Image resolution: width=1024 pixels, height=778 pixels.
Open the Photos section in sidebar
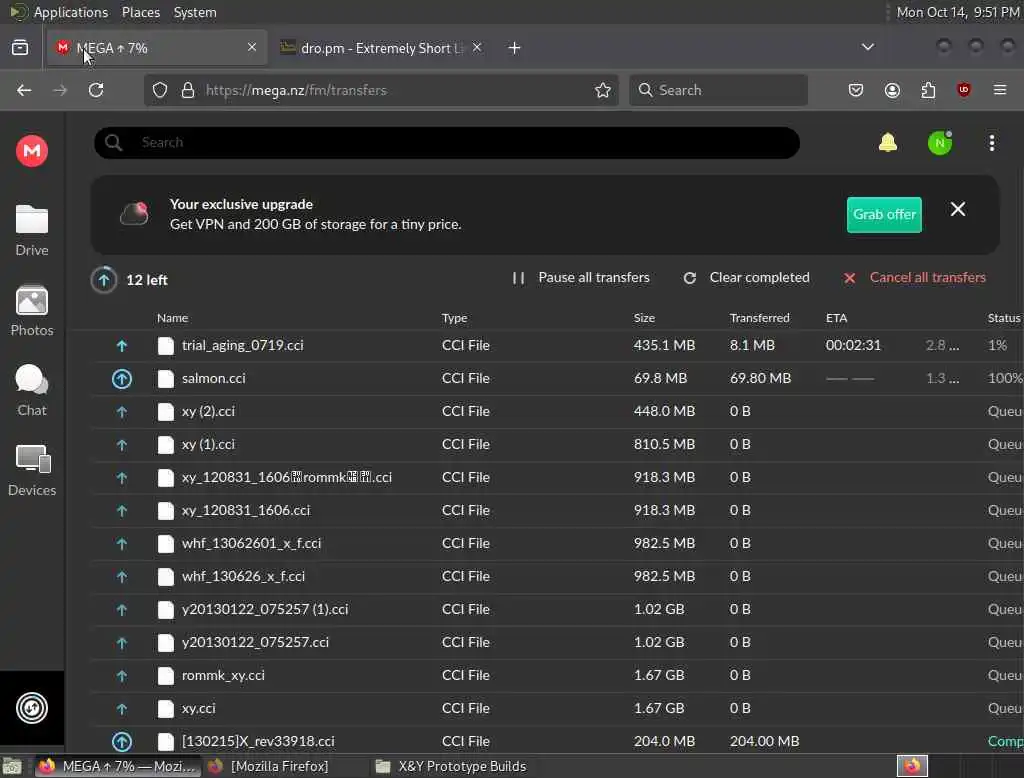[x=31, y=311]
